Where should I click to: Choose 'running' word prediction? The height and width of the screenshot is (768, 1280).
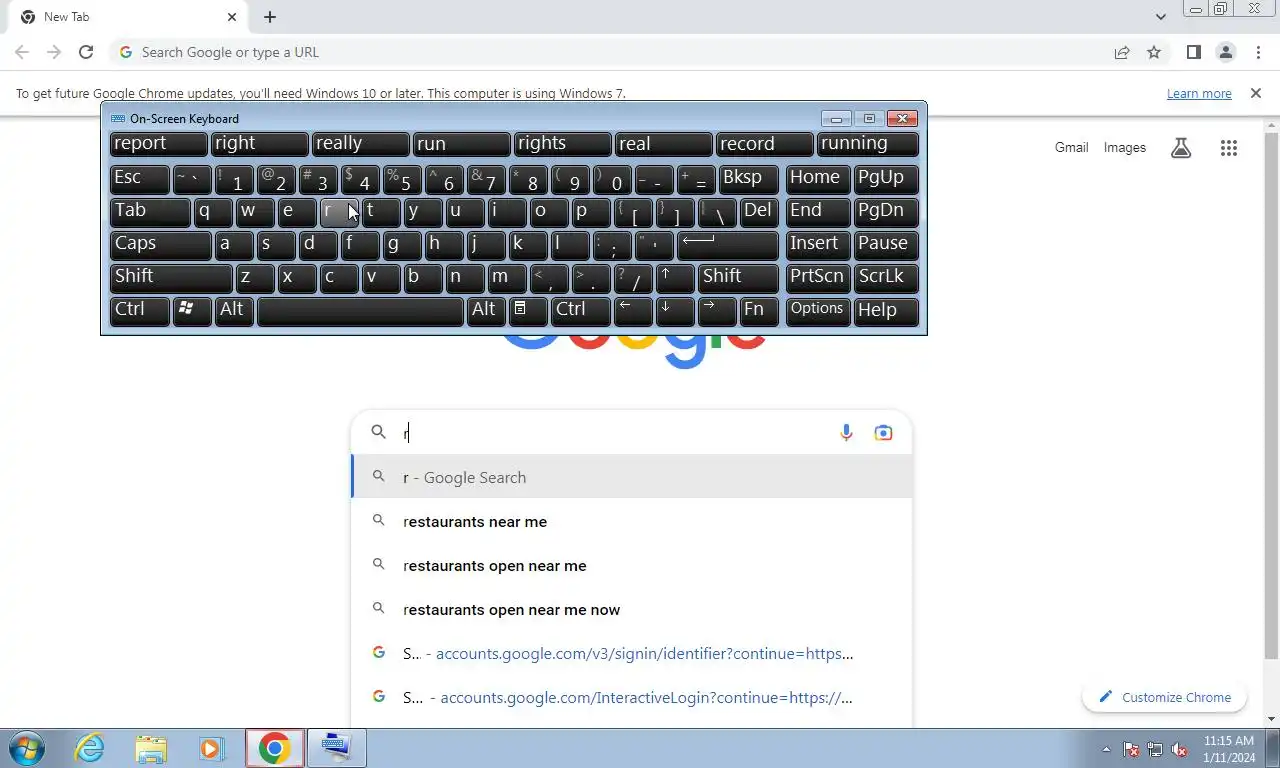pos(867,144)
